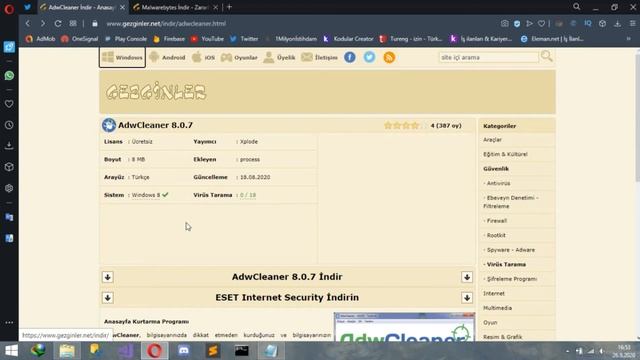Open the Downloads arrow icon in sidebar
Image resolution: width=640 pixels, height=360 pixels.
[9, 146]
